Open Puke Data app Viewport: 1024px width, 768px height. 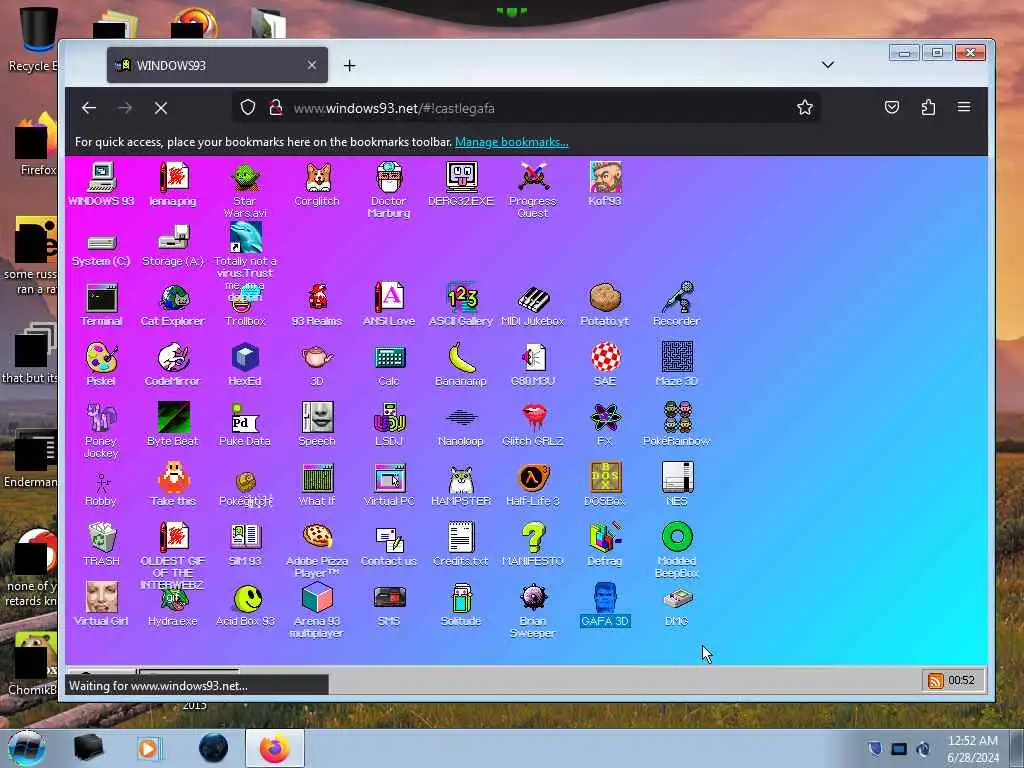pyautogui.click(x=245, y=424)
